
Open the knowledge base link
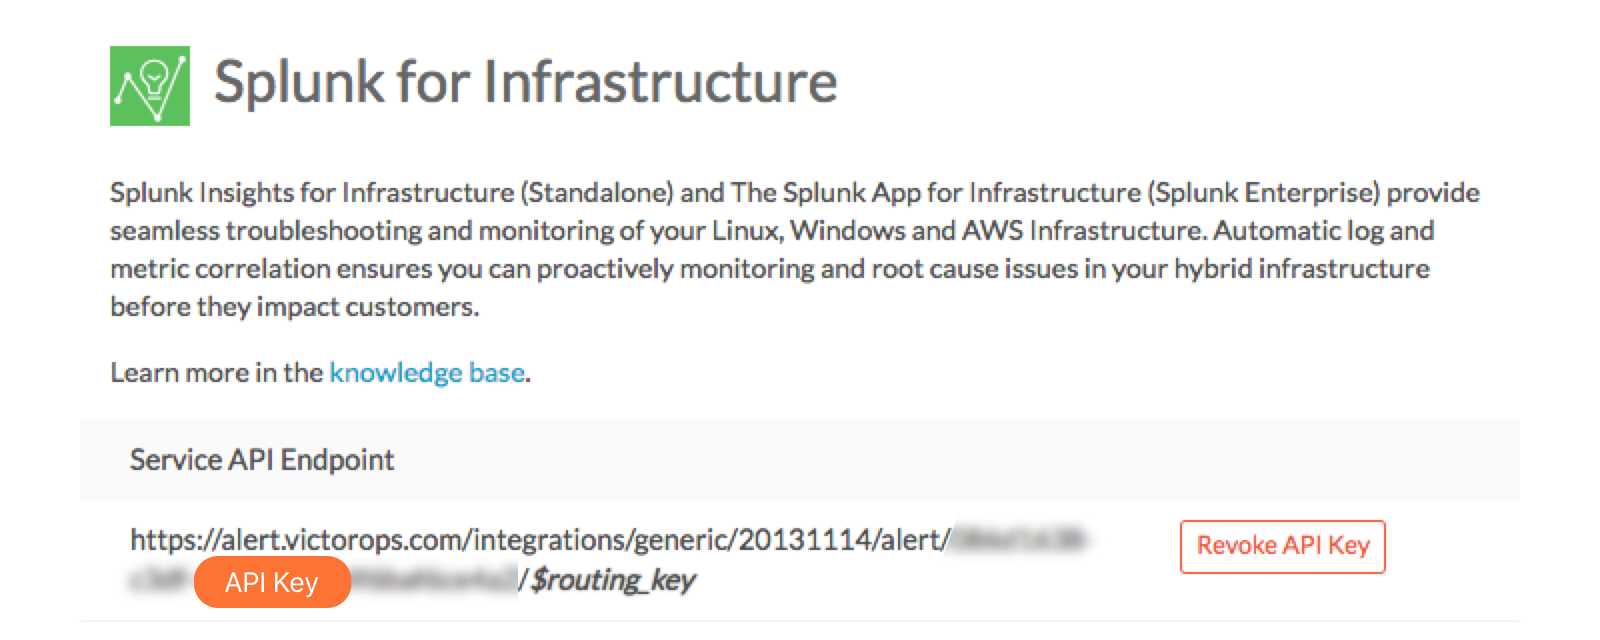pyautogui.click(x=427, y=372)
